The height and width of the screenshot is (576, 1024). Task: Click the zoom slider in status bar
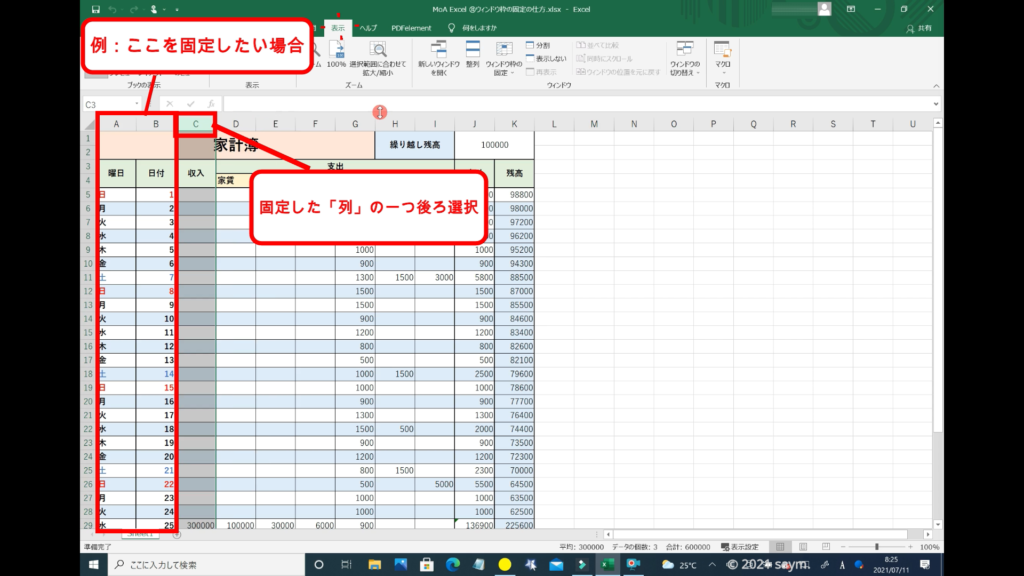877,547
